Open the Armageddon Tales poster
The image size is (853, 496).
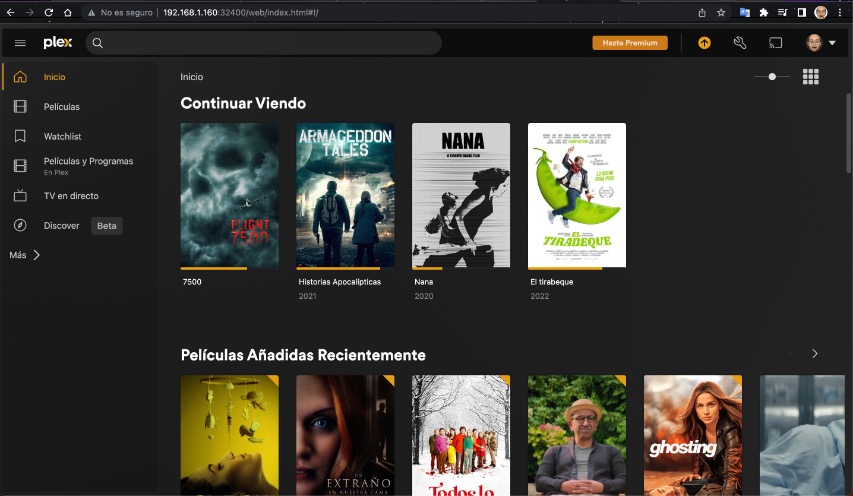point(345,196)
